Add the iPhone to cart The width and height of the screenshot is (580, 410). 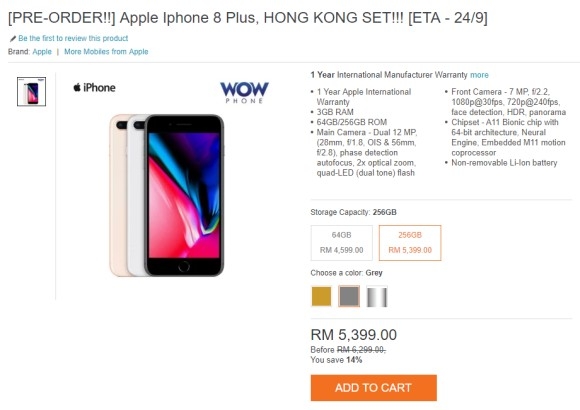click(x=374, y=388)
